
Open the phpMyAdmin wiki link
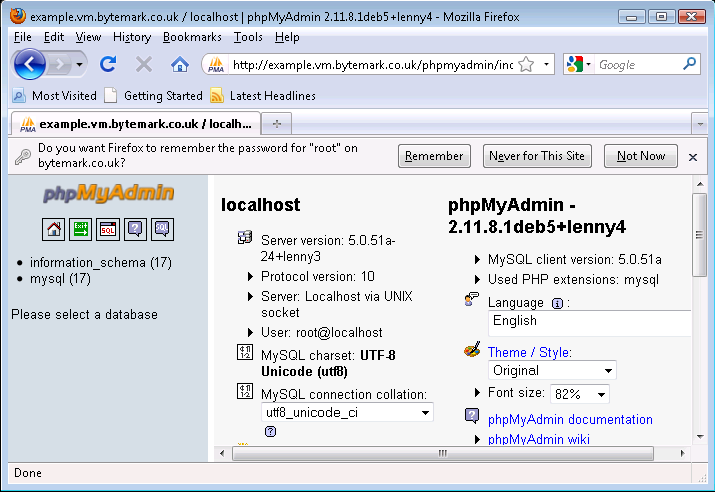(x=539, y=439)
